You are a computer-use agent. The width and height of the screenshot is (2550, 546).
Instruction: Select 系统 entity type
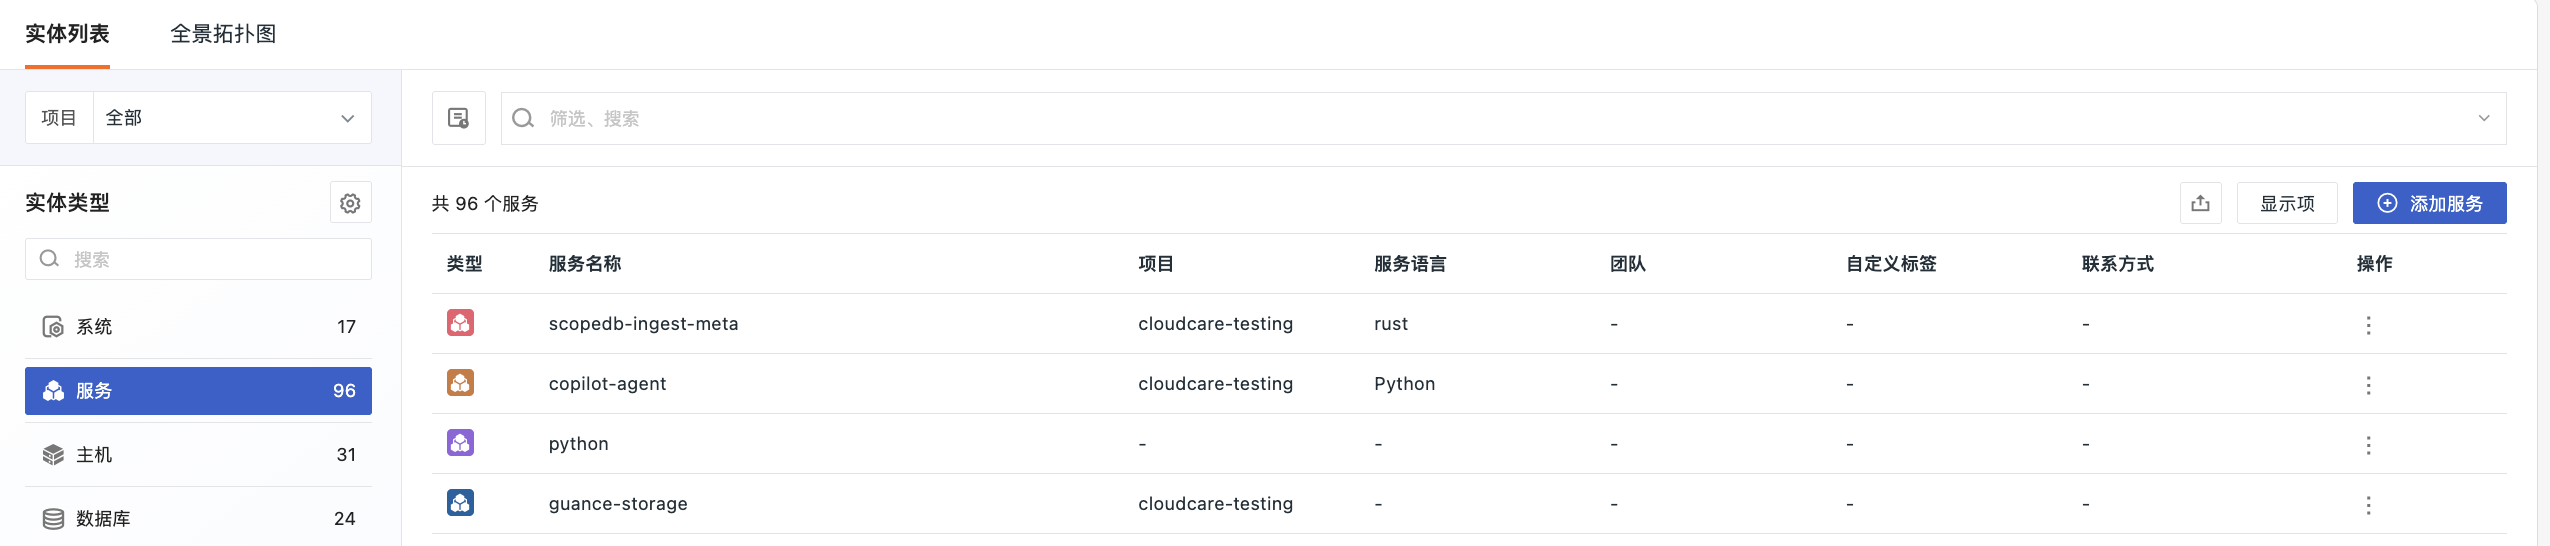tap(198, 327)
